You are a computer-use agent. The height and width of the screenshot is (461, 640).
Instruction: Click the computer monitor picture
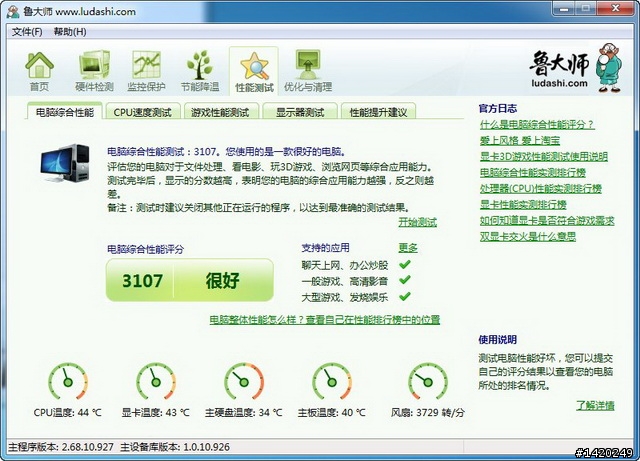(65, 163)
